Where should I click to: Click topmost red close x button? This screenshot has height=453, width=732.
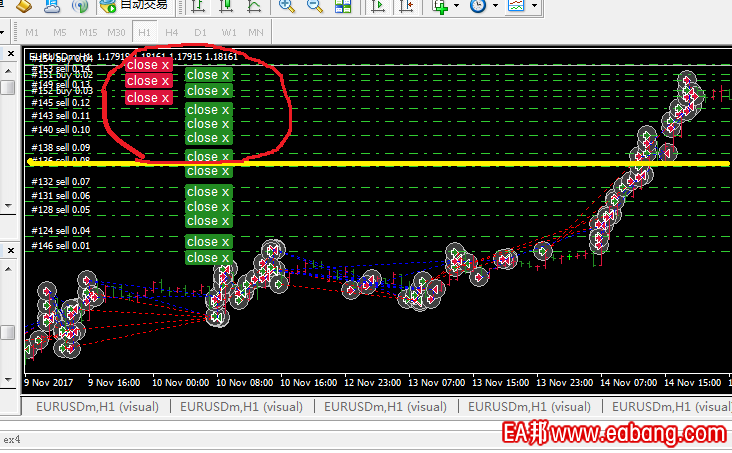tap(148, 65)
